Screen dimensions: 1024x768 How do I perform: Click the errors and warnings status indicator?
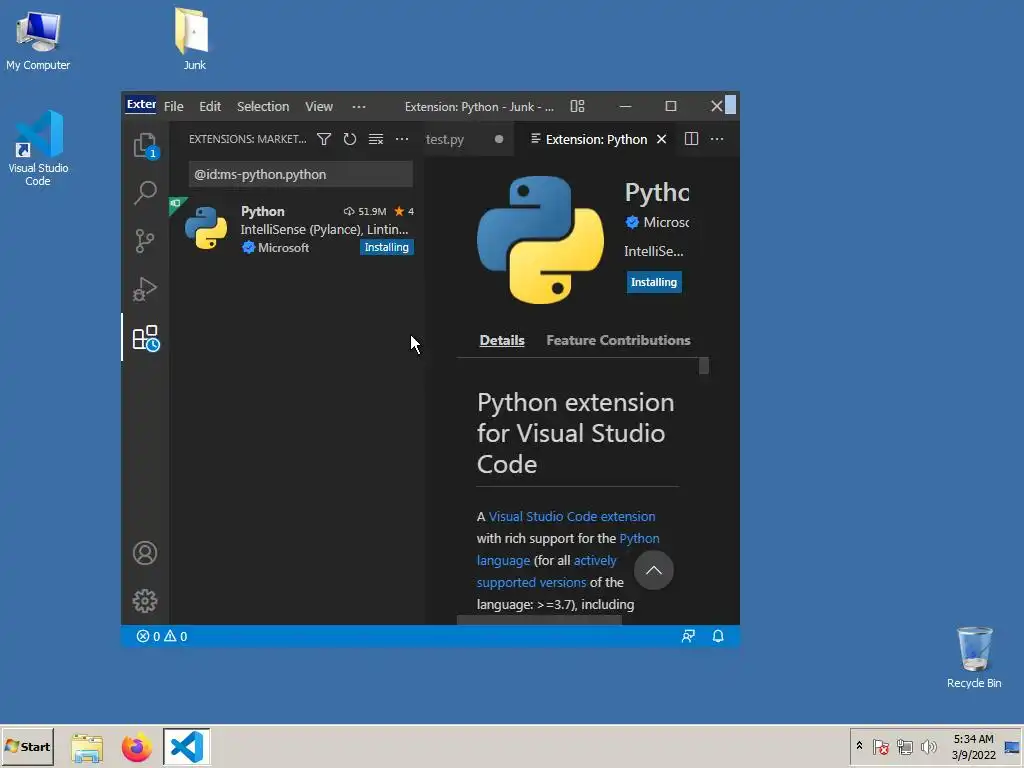[x=161, y=636]
